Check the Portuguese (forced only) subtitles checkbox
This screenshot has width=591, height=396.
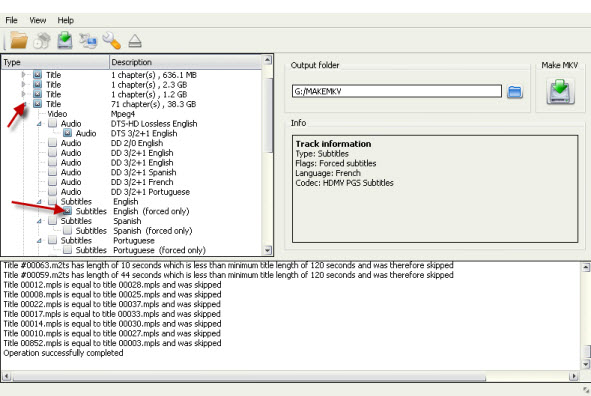pos(67,250)
